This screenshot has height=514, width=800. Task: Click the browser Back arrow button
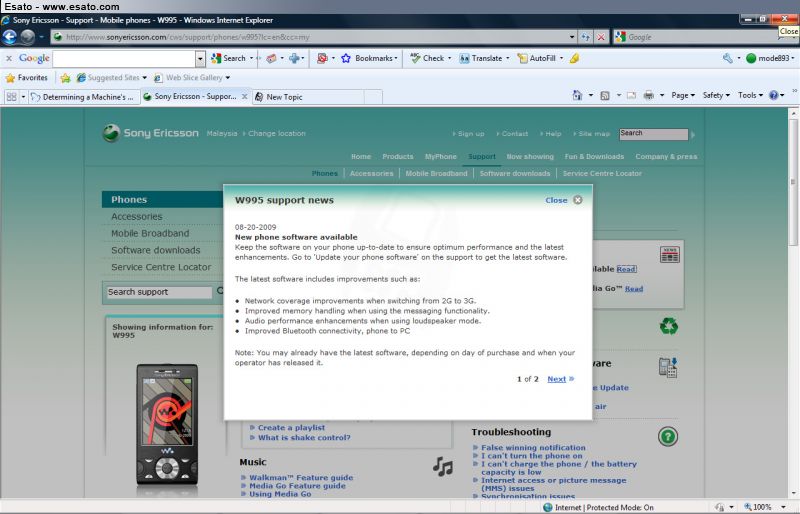pos(9,37)
